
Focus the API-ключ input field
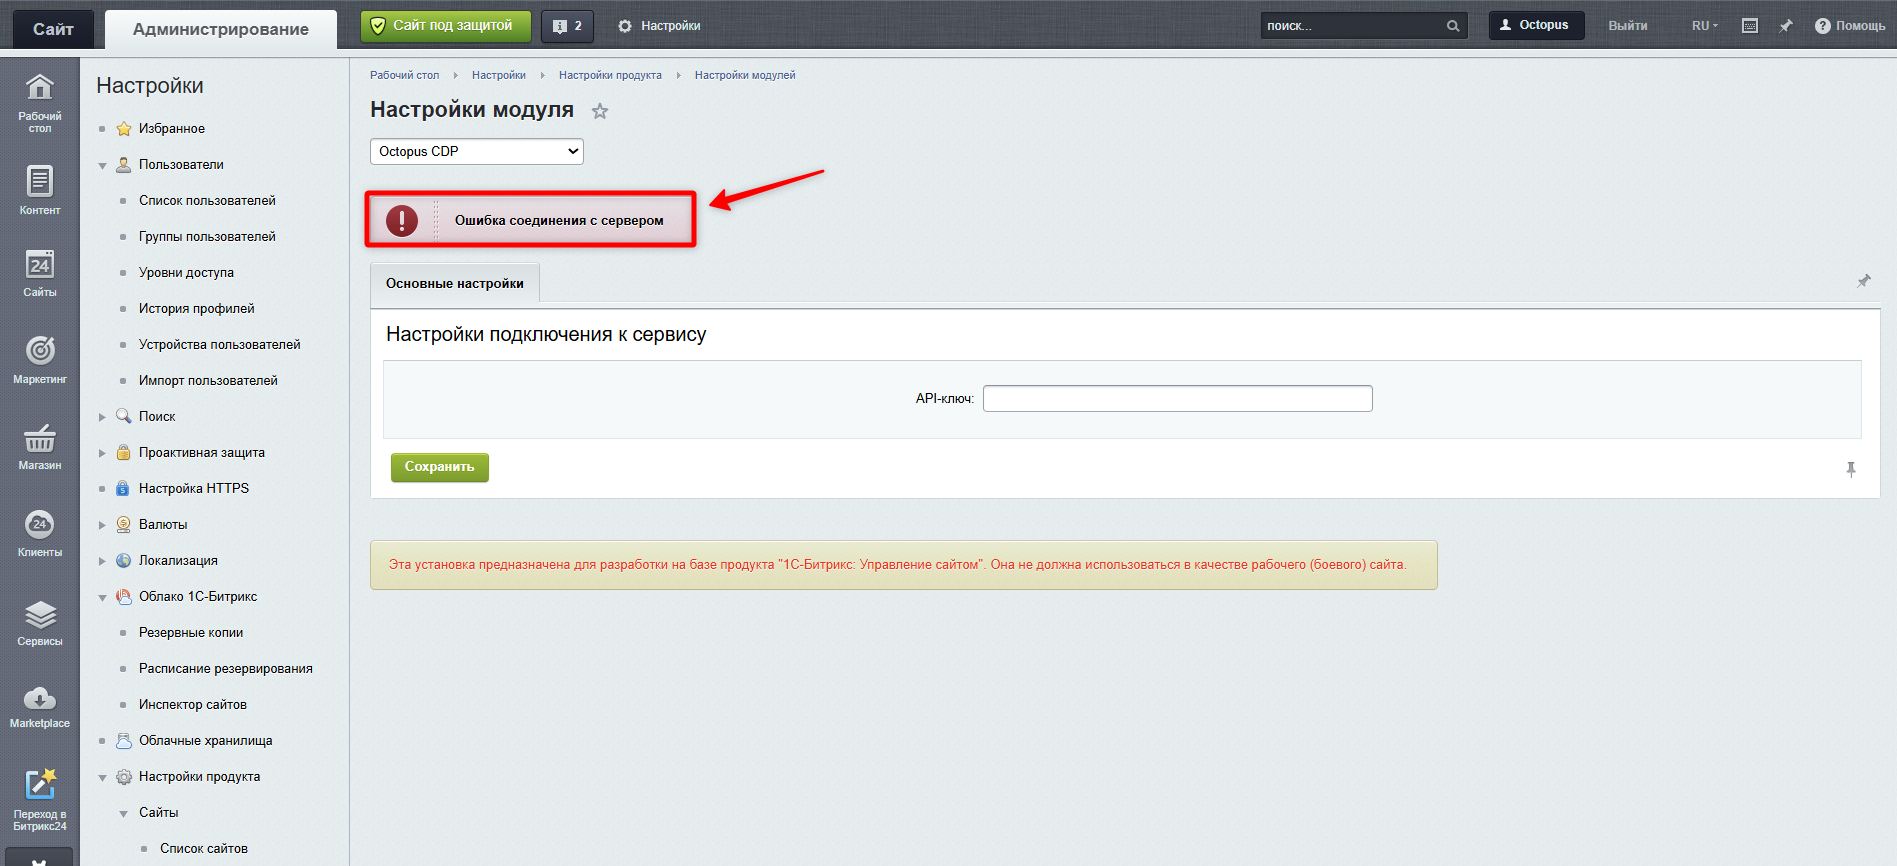click(x=1177, y=399)
